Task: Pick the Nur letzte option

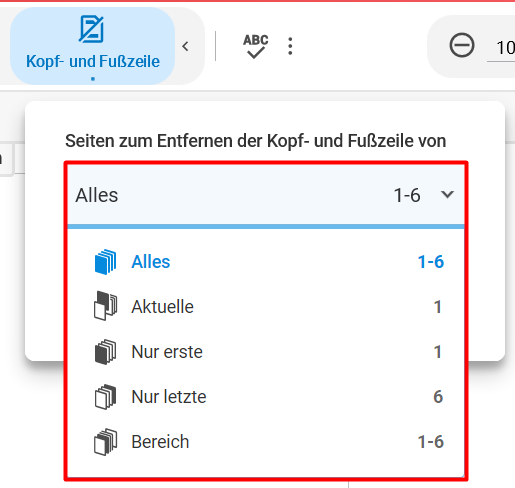Action: 266,397
